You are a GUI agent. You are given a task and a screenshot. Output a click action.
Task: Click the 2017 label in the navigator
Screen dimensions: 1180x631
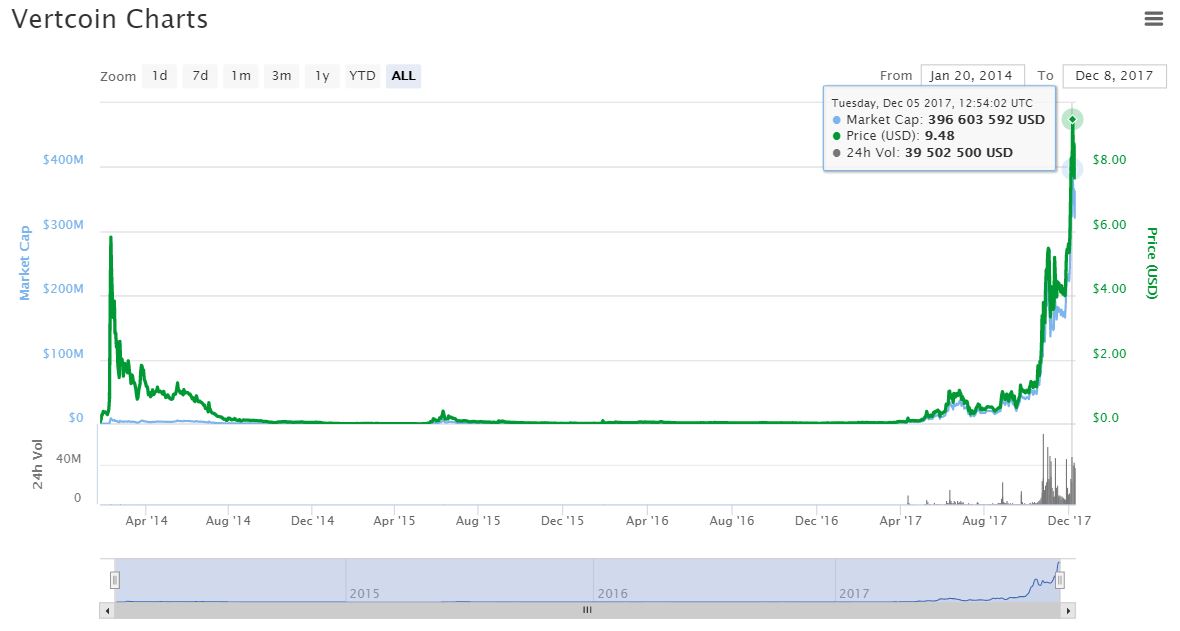pyautogui.click(x=854, y=593)
